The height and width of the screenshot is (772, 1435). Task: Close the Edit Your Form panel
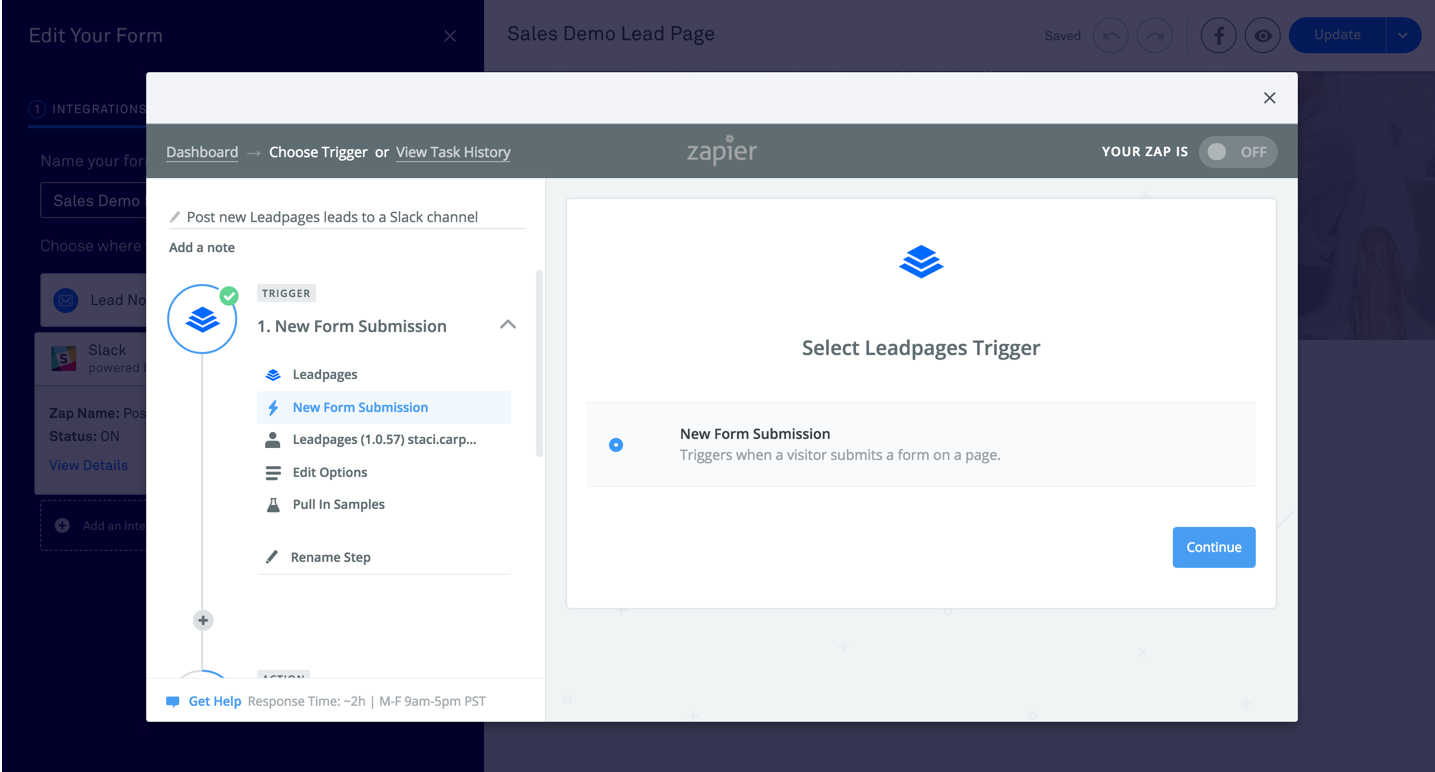[x=450, y=36]
